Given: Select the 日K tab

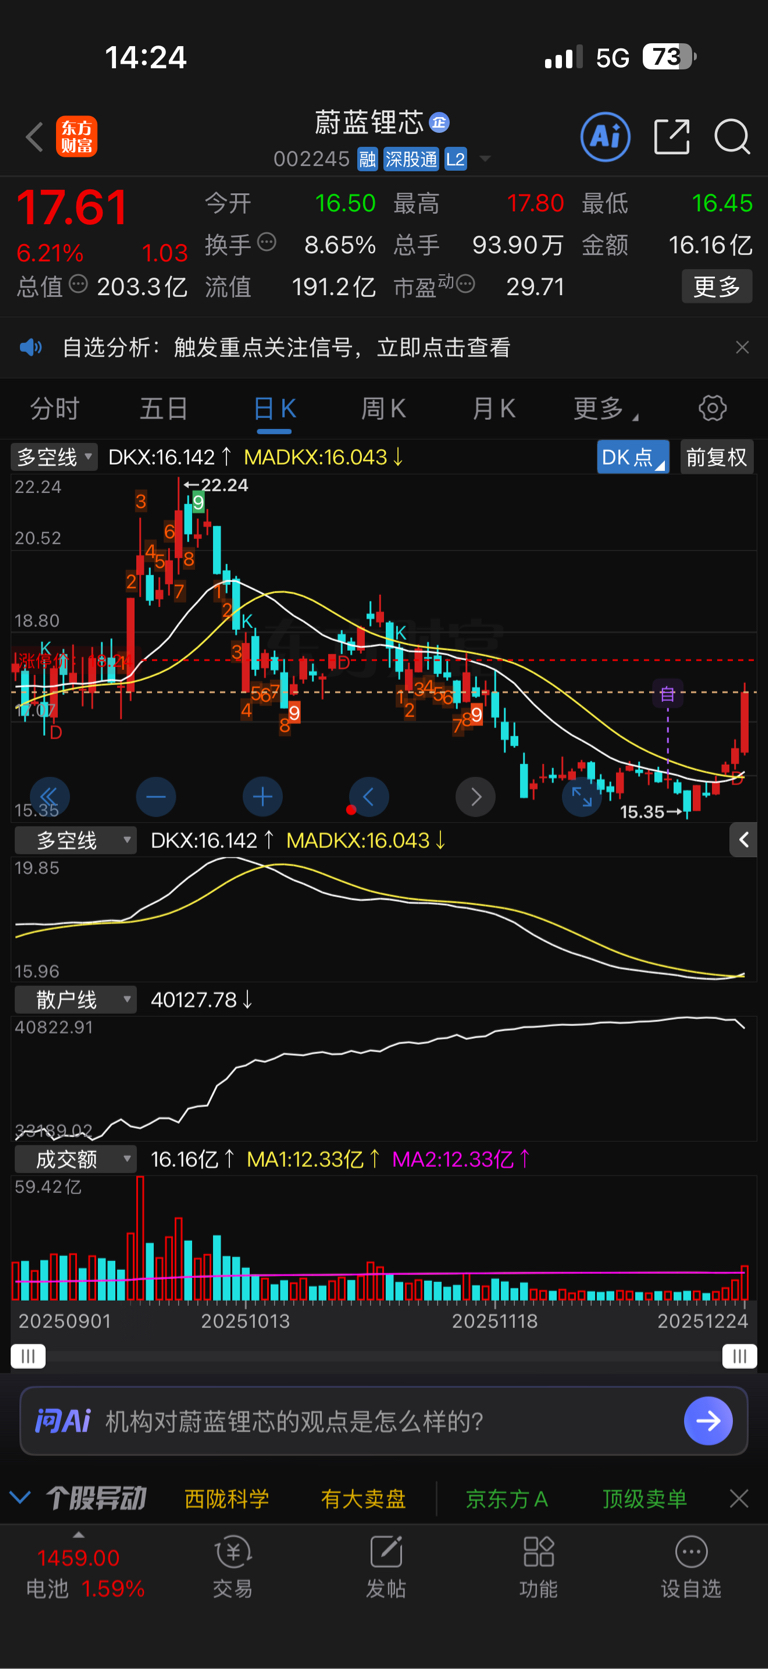Looking at the screenshot, I should click(274, 408).
